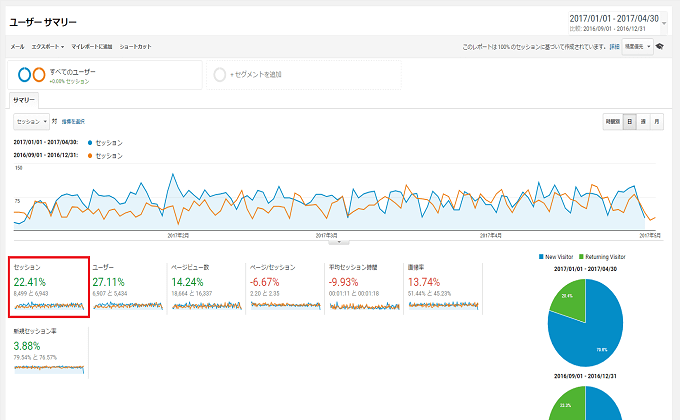Click the 平均セッション時間 -9.93% sparkline
The image size is (680, 420).
click(x=365, y=306)
